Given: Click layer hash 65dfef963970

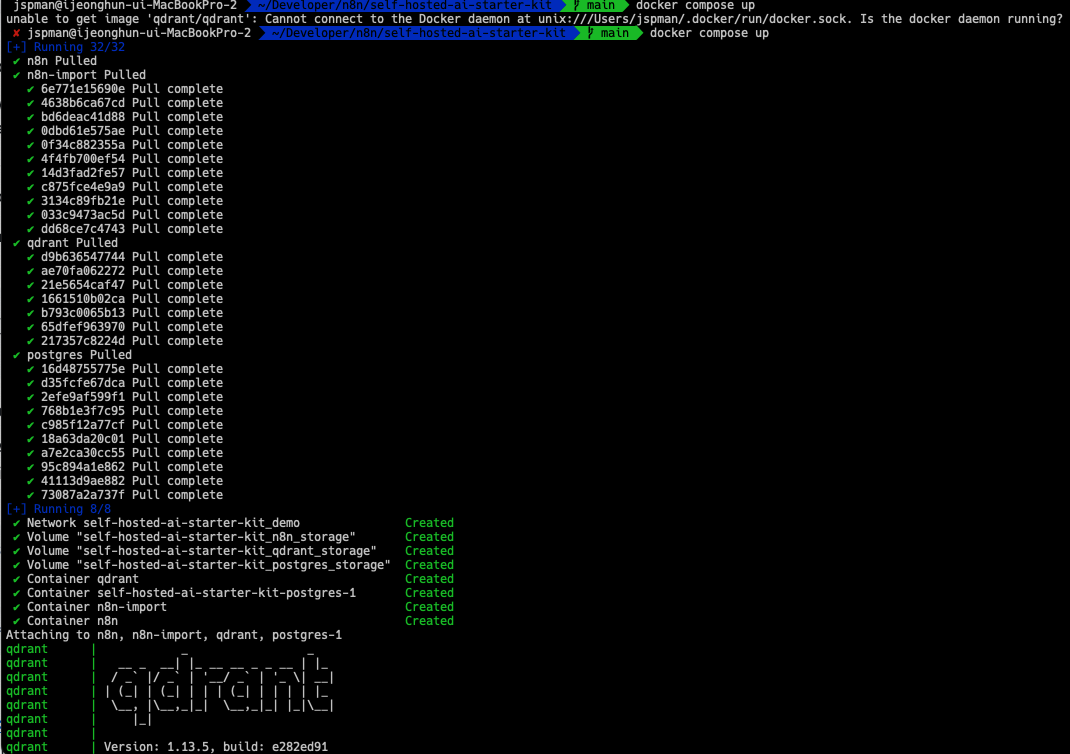Looking at the screenshot, I should 83,327.
